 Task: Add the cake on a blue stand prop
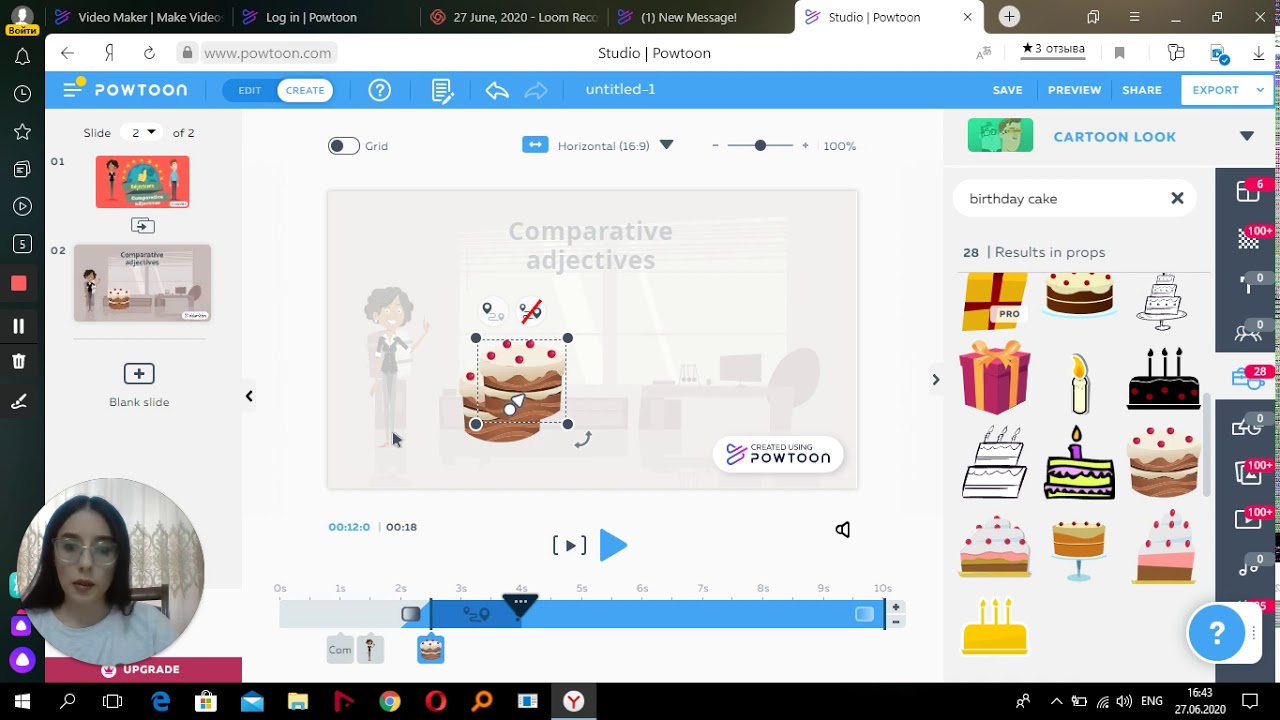coord(1079,548)
